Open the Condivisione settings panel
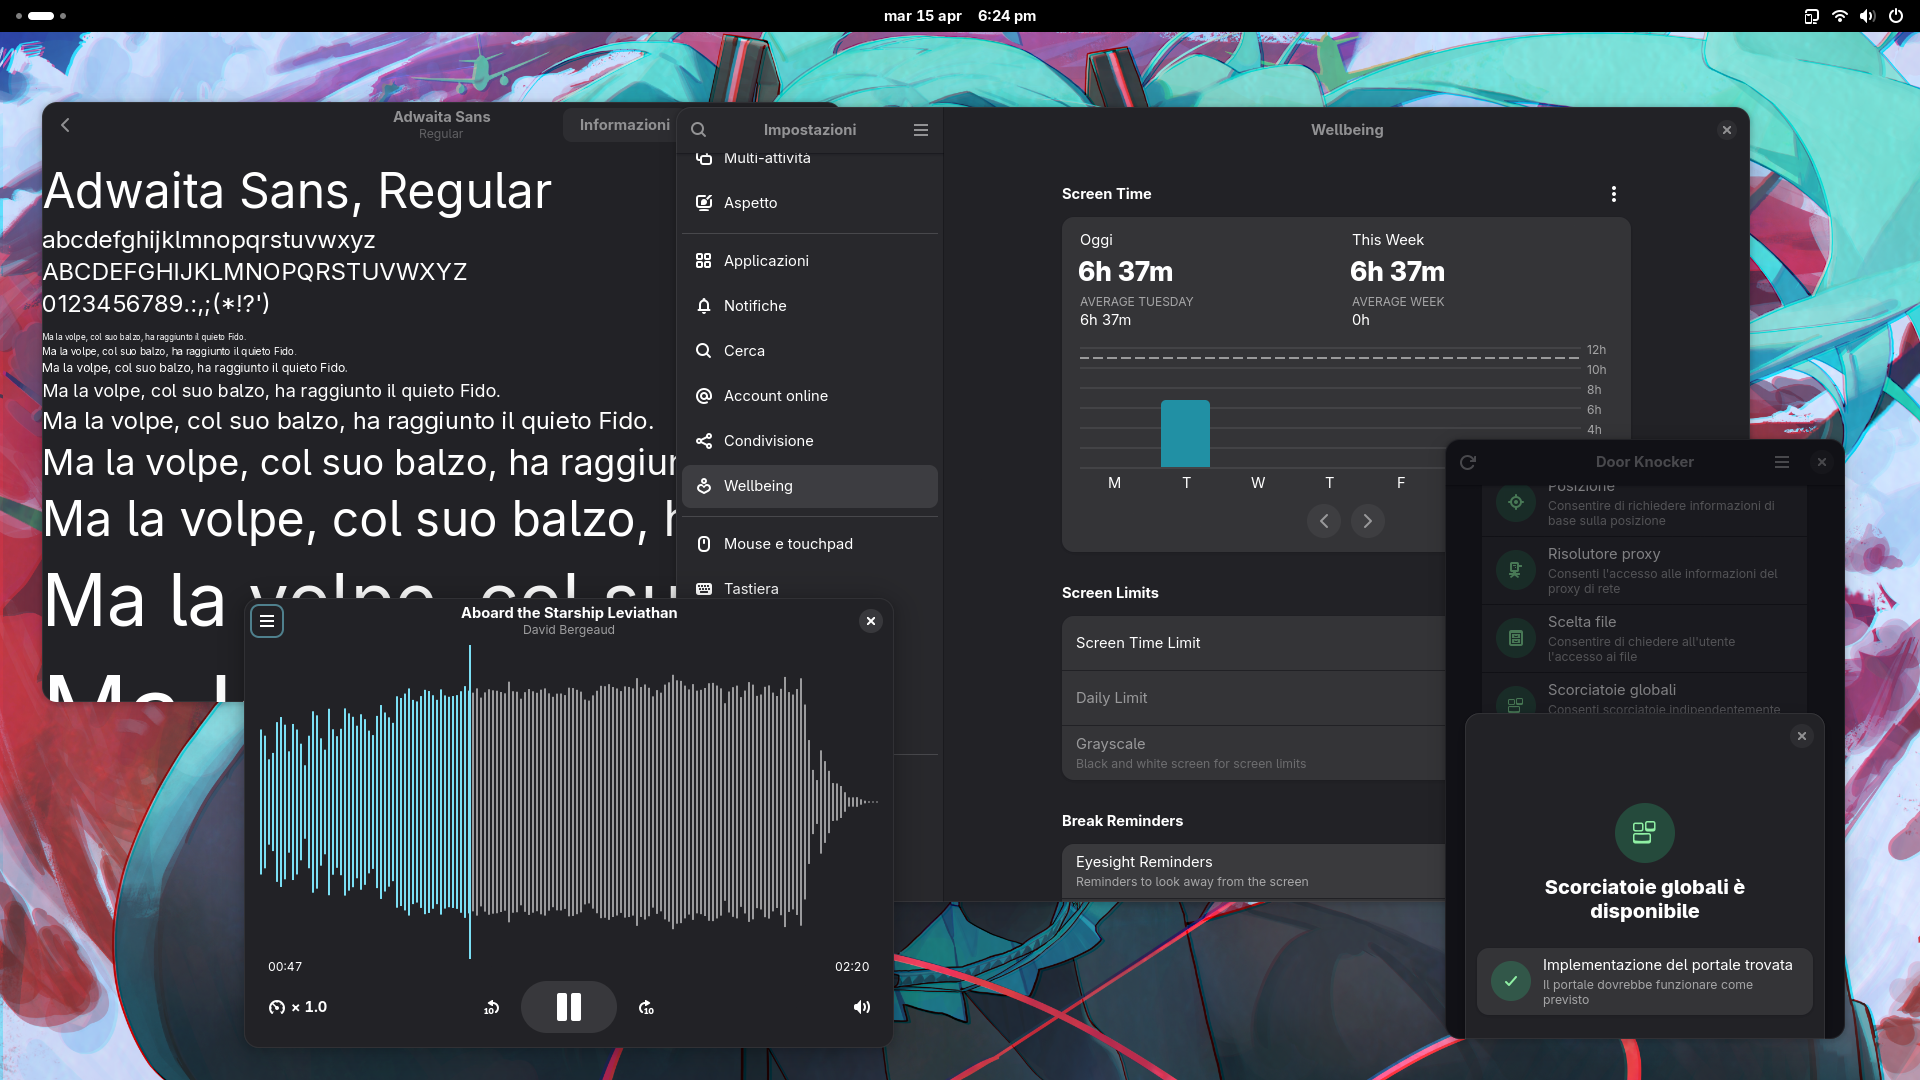Viewport: 1920px width, 1080px height. 810,441
